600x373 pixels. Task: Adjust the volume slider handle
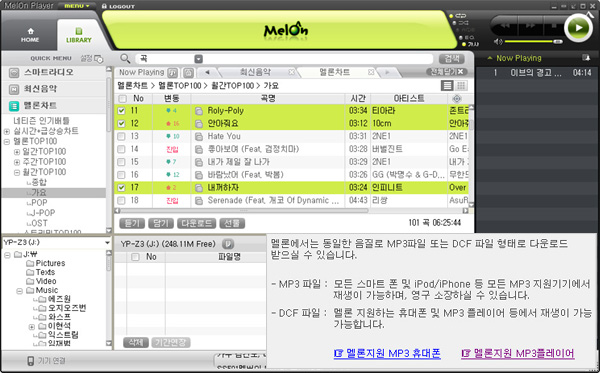click(x=558, y=41)
